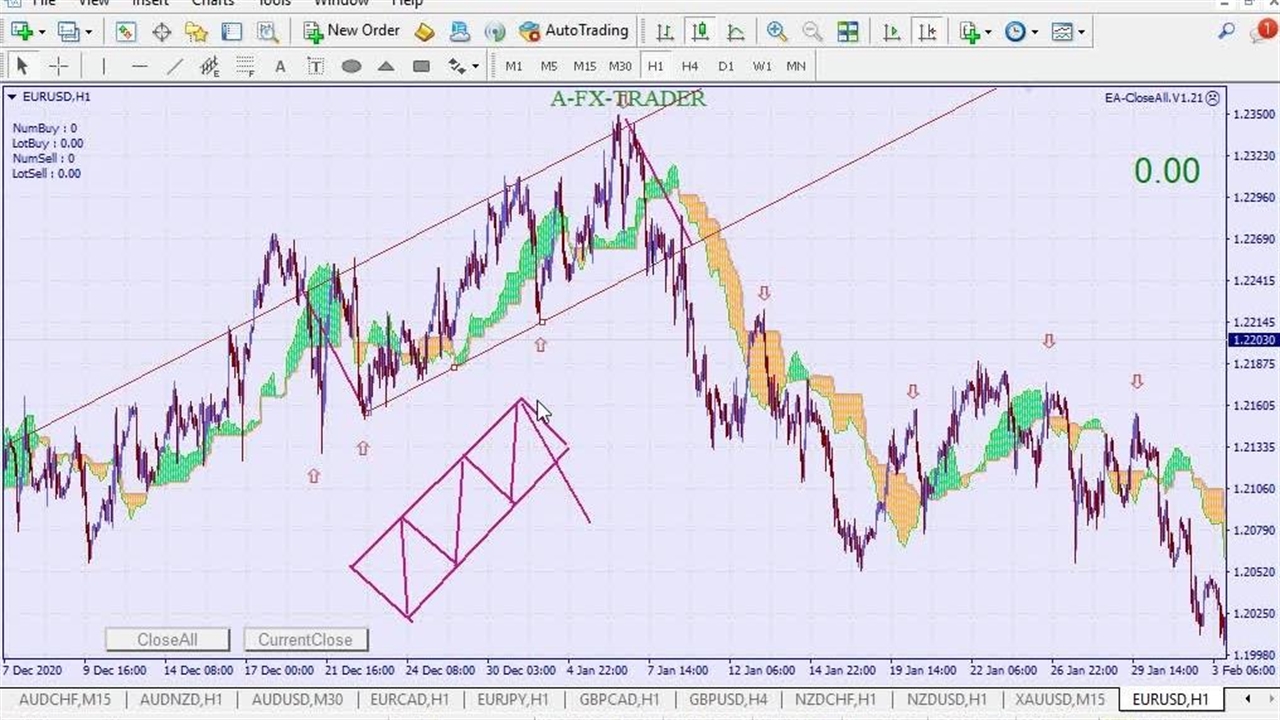Choose the Ellipse shape tool

[x=351, y=66]
